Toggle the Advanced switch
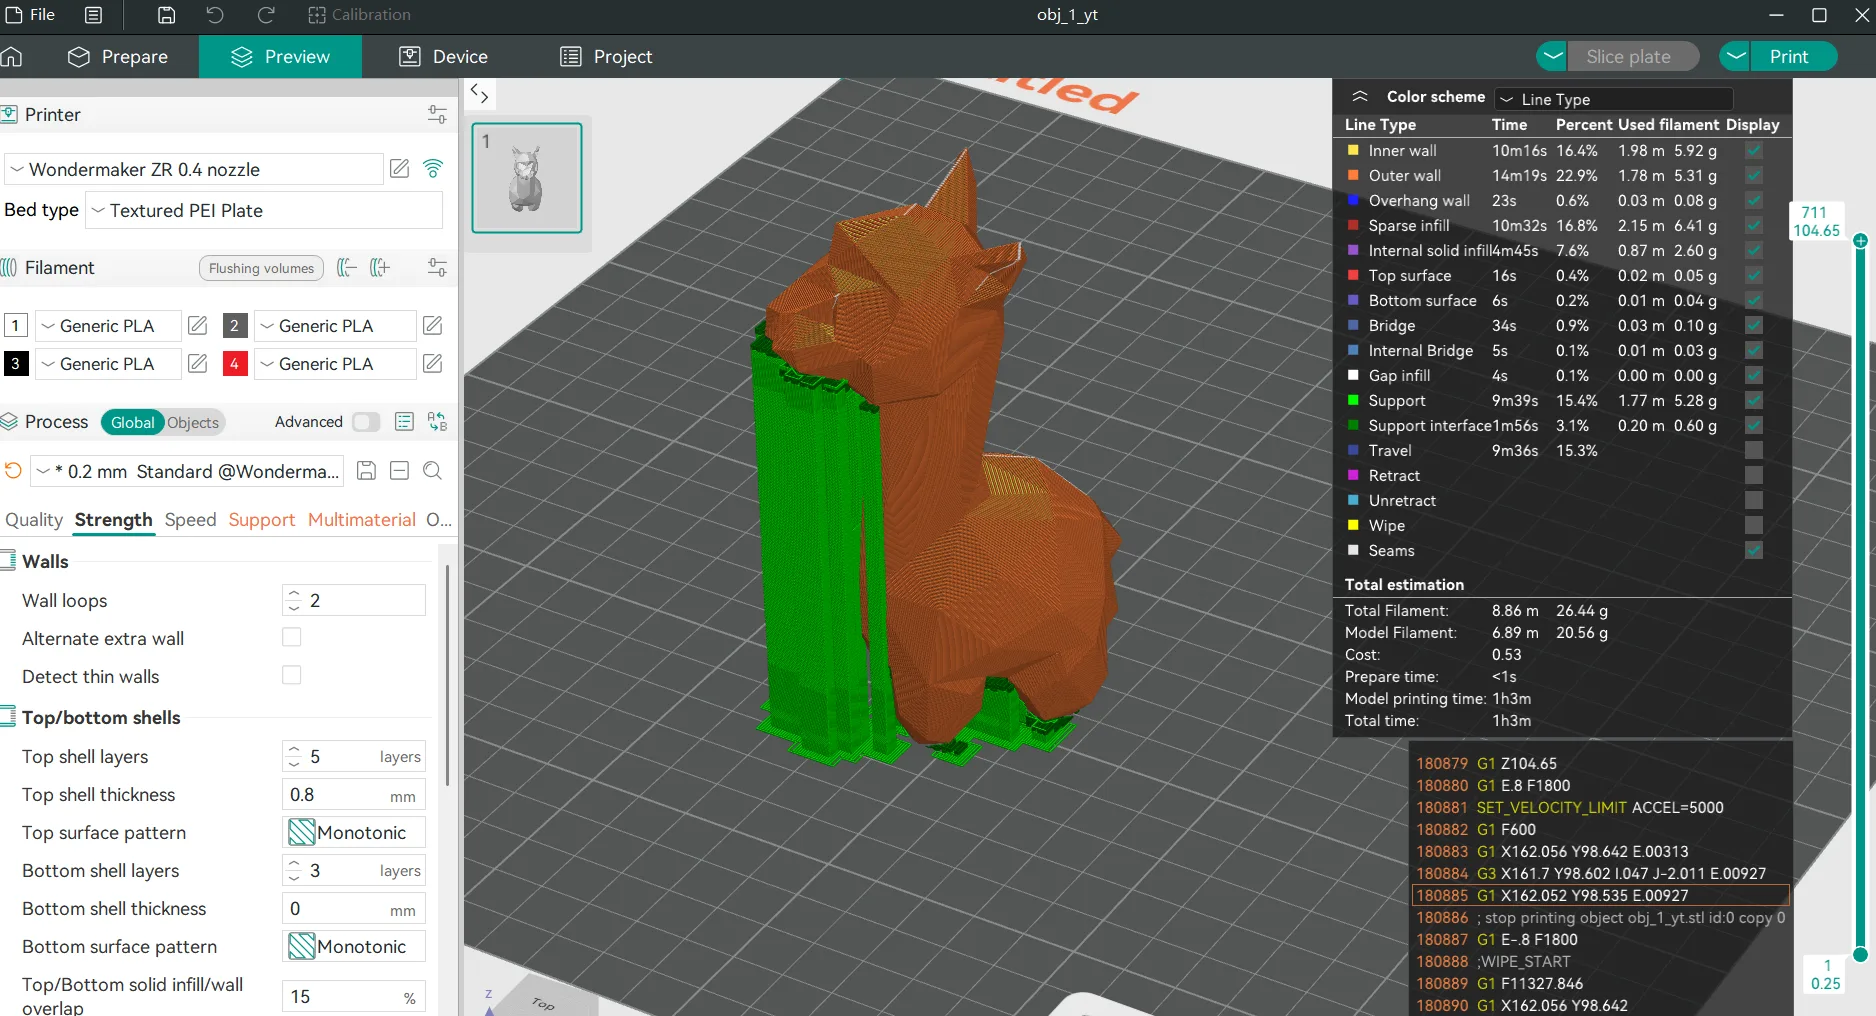Viewport: 1876px width, 1016px height. coord(366,422)
